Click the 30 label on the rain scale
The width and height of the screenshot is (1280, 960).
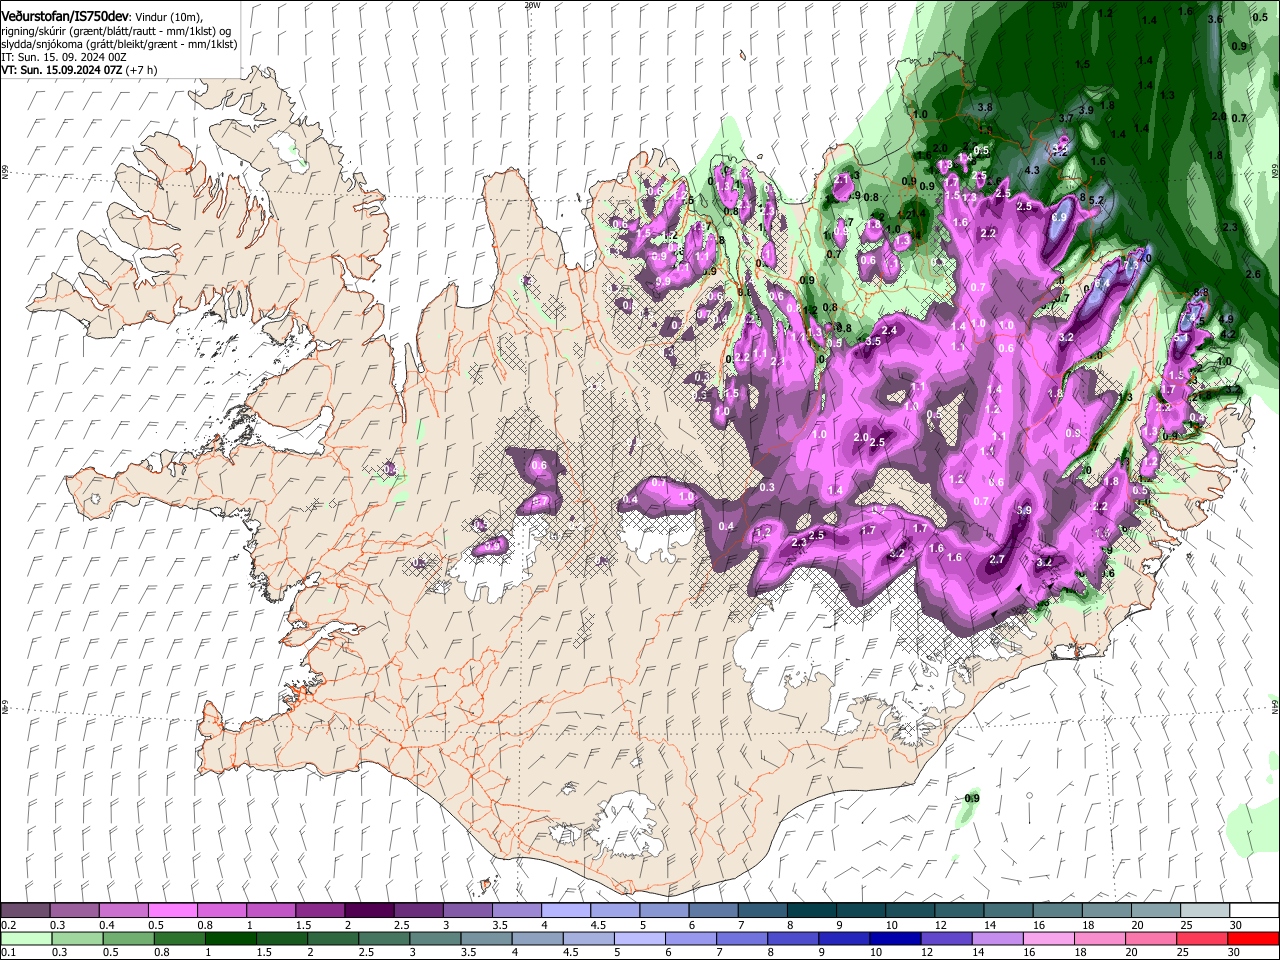pos(1236,953)
